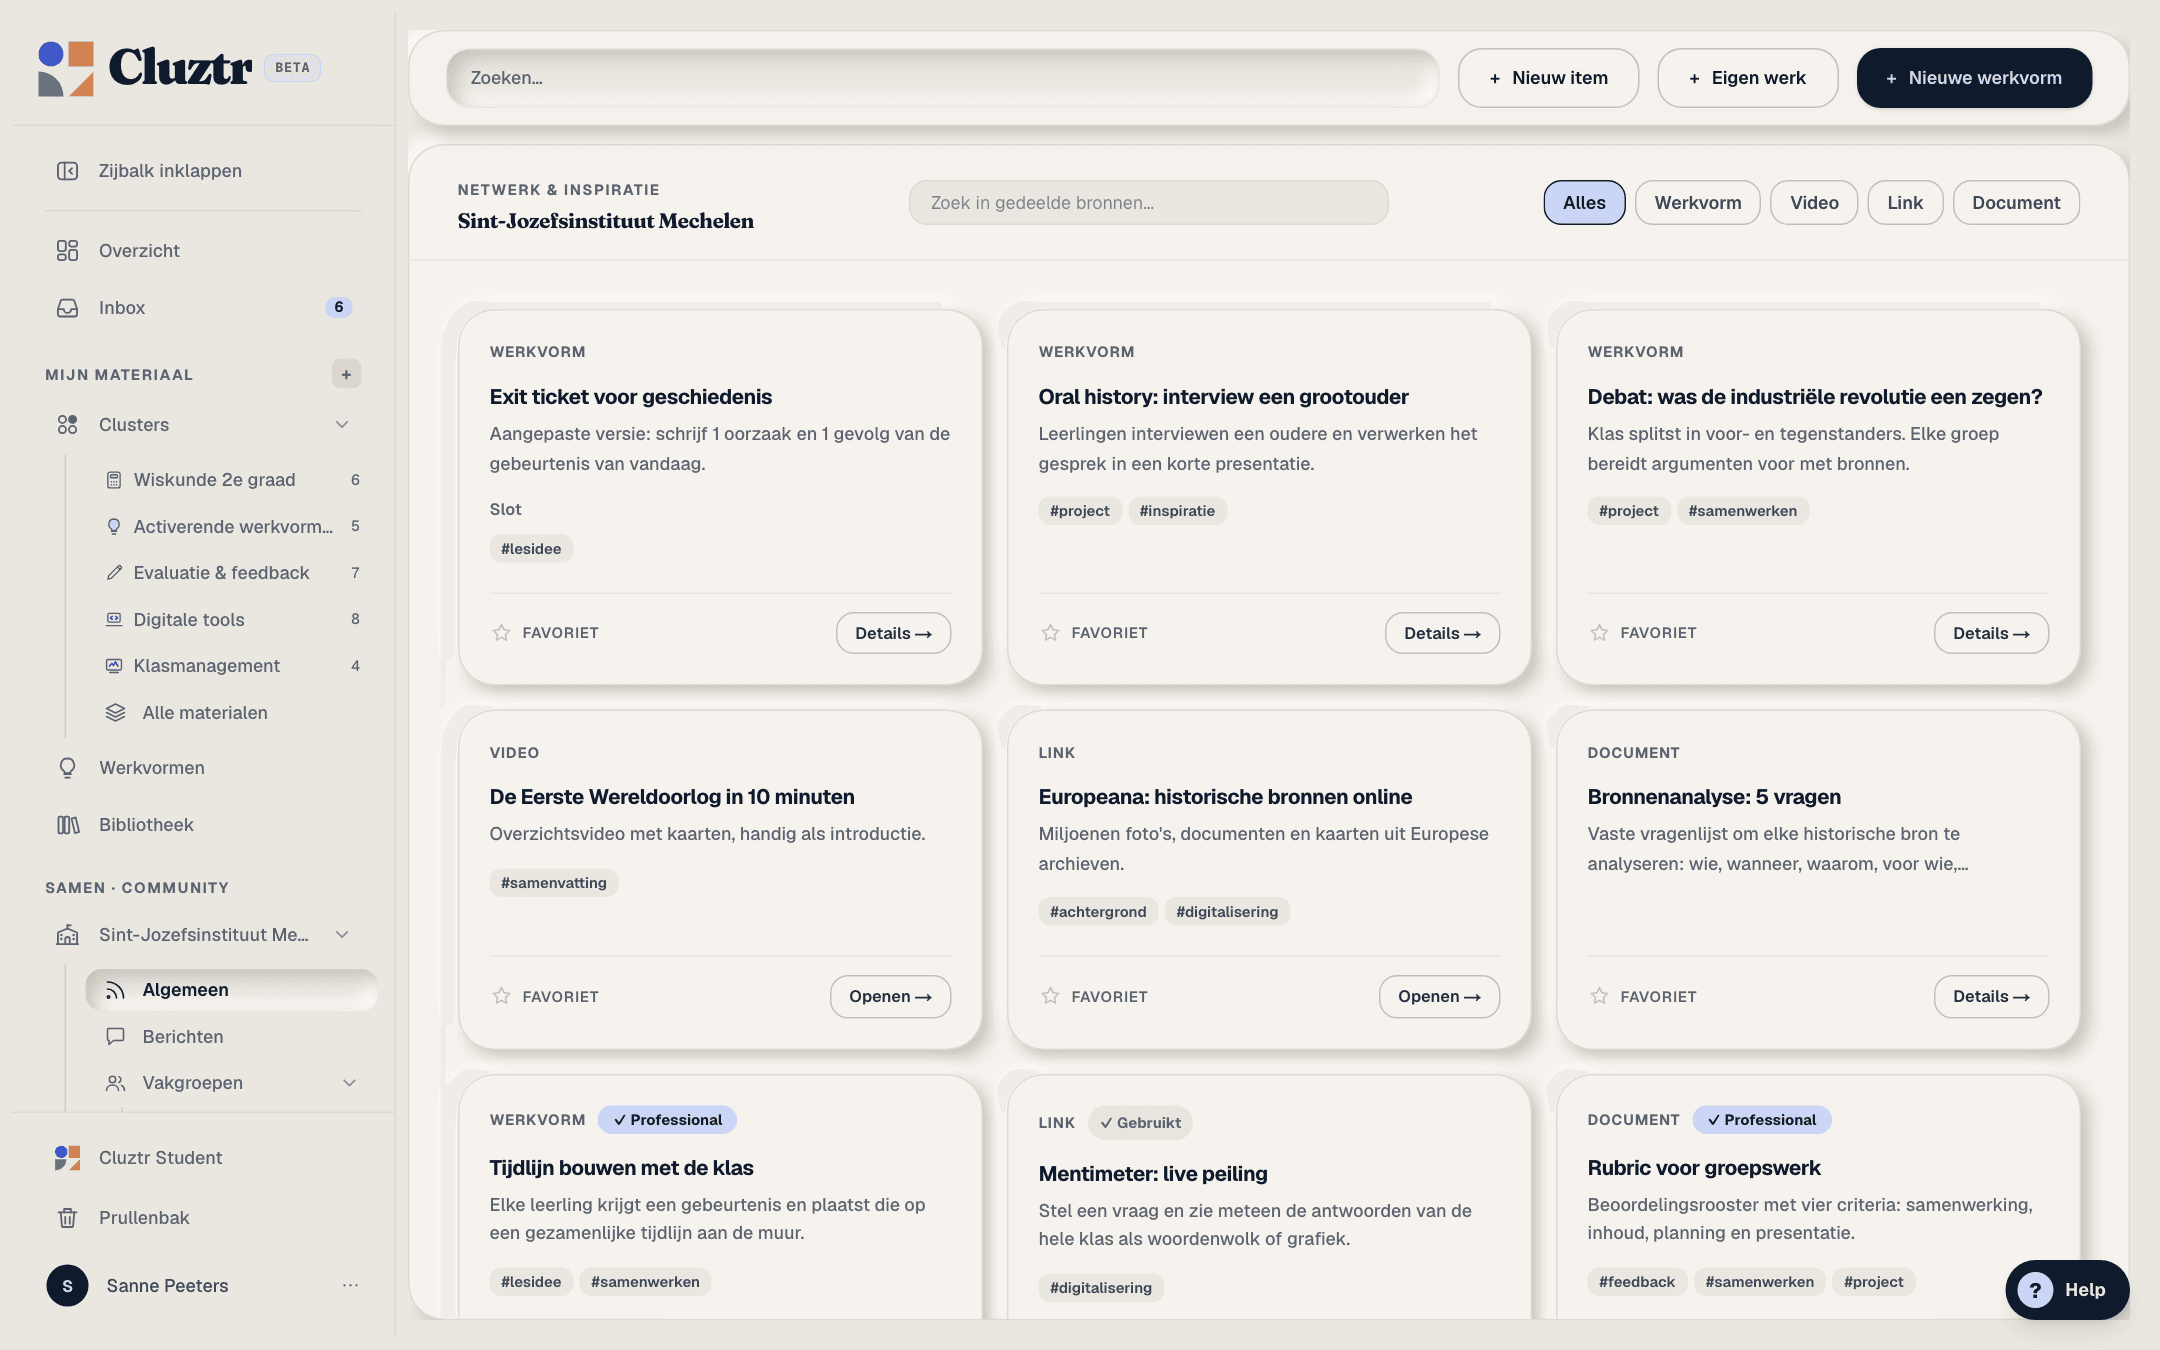Open the Prullenbak trash icon
This screenshot has width=2160, height=1350.
tap(67, 1218)
